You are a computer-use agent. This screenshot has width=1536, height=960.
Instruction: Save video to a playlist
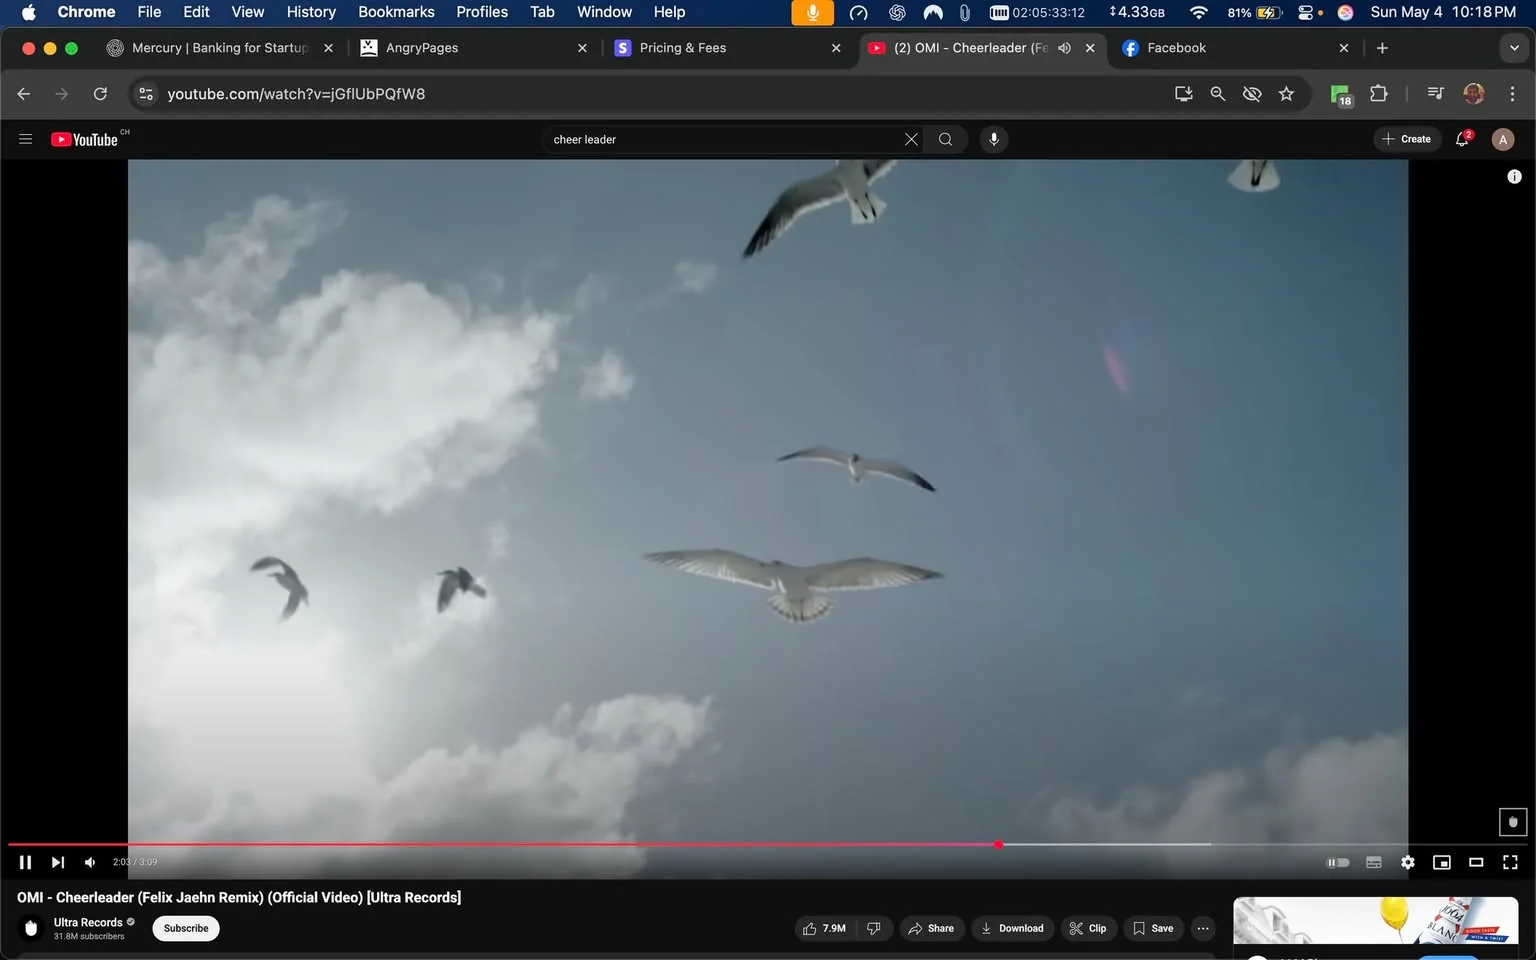[x=1153, y=928]
